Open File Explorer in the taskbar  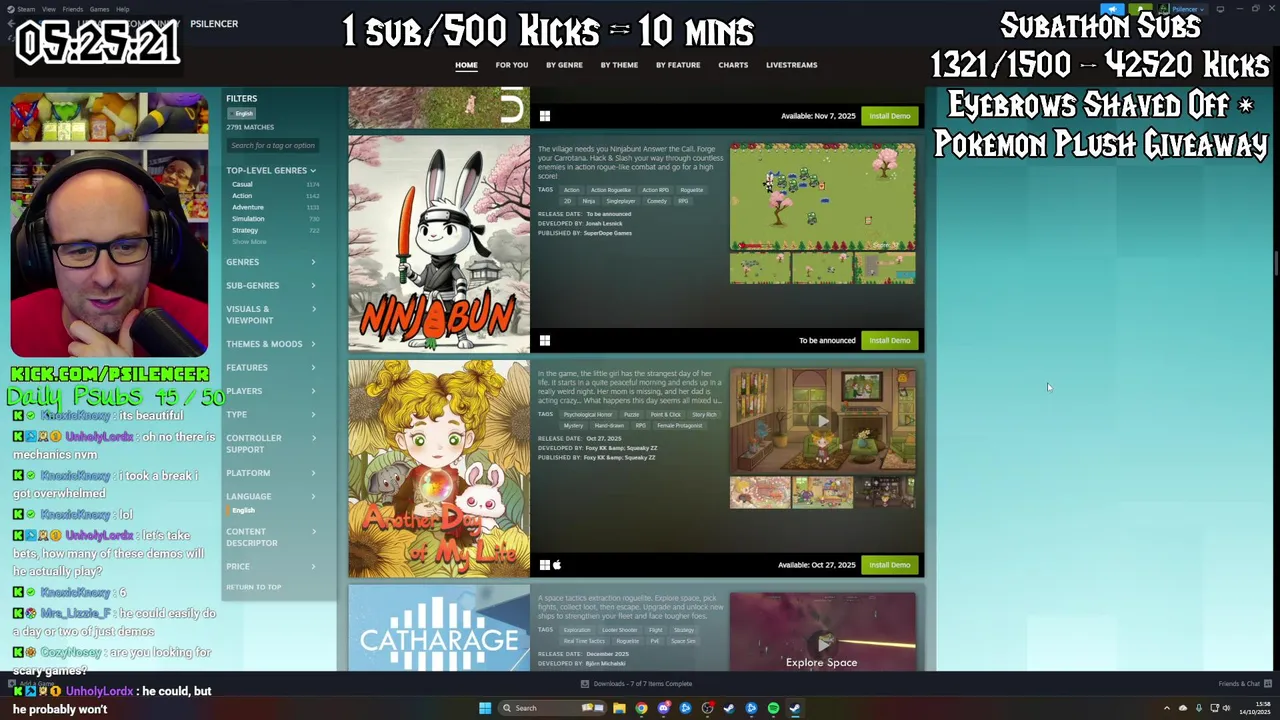619,708
